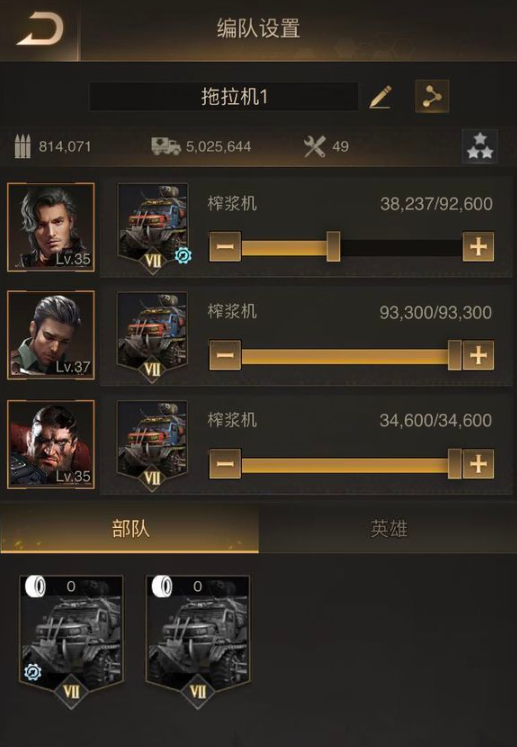Switch to the 英雄 tab
The width and height of the screenshot is (517, 747).
coord(388,529)
